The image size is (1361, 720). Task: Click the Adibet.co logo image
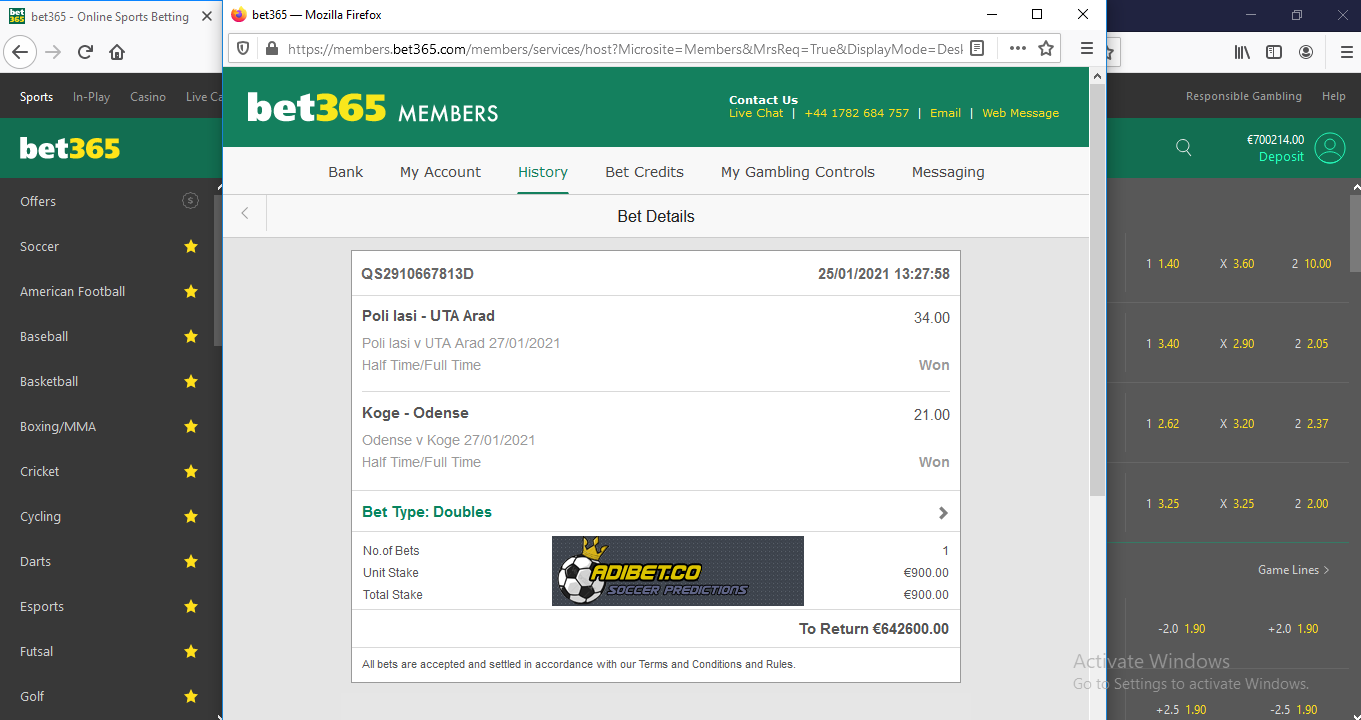point(678,571)
